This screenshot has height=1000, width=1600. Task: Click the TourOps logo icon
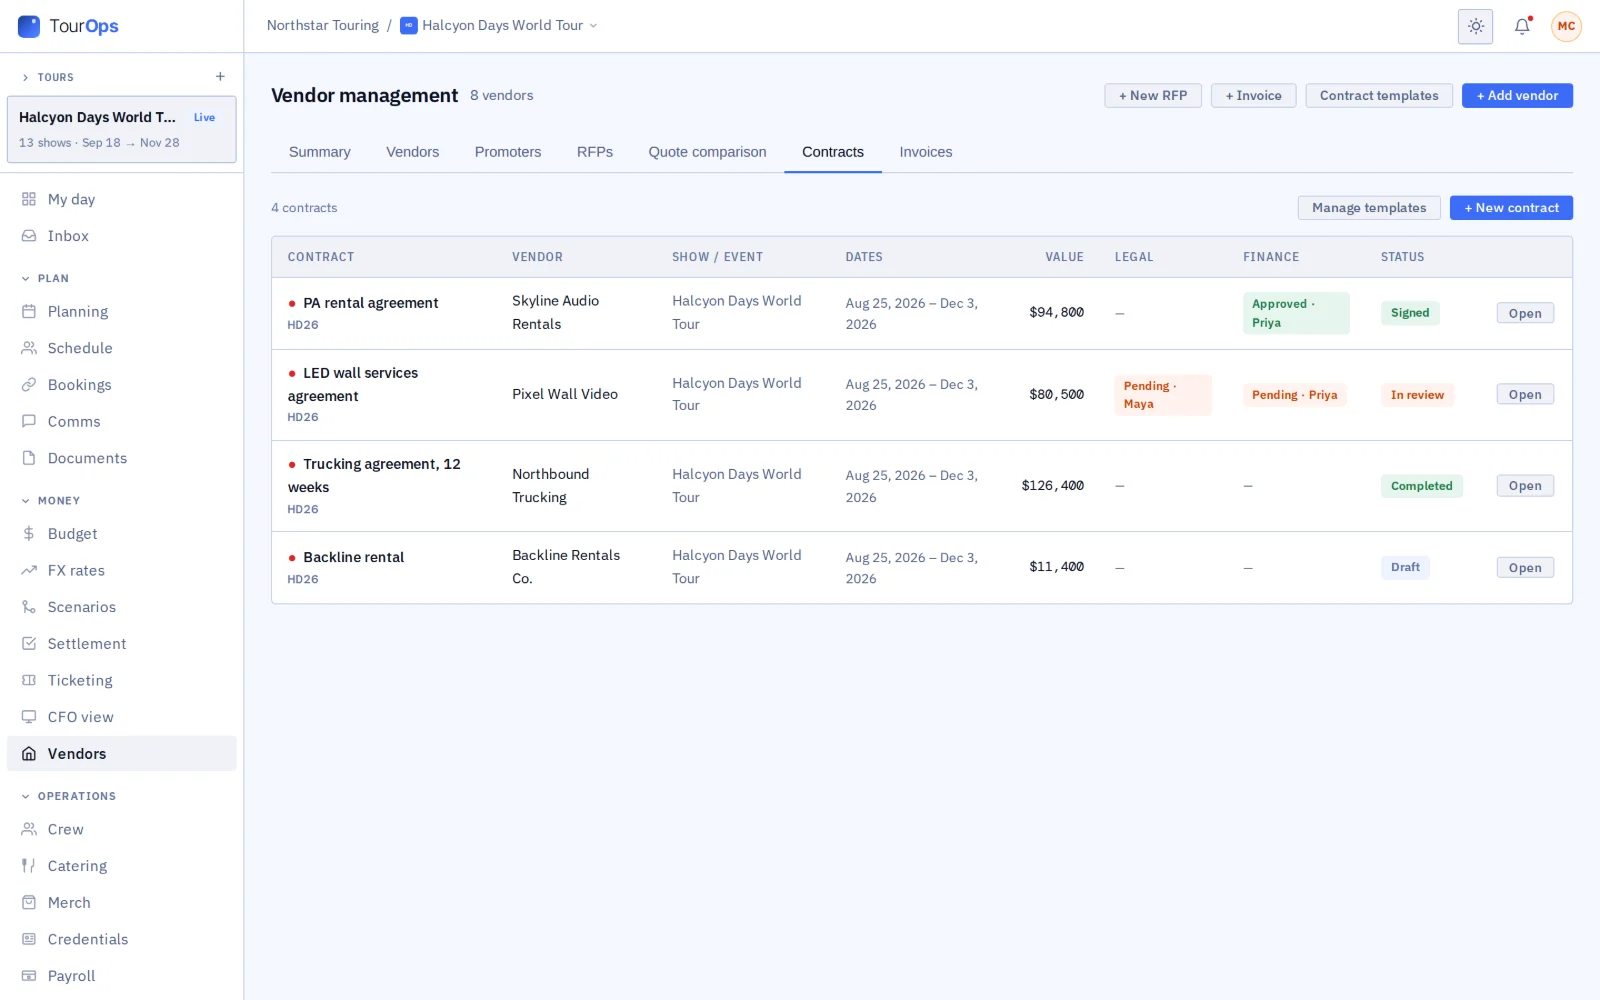point(29,26)
